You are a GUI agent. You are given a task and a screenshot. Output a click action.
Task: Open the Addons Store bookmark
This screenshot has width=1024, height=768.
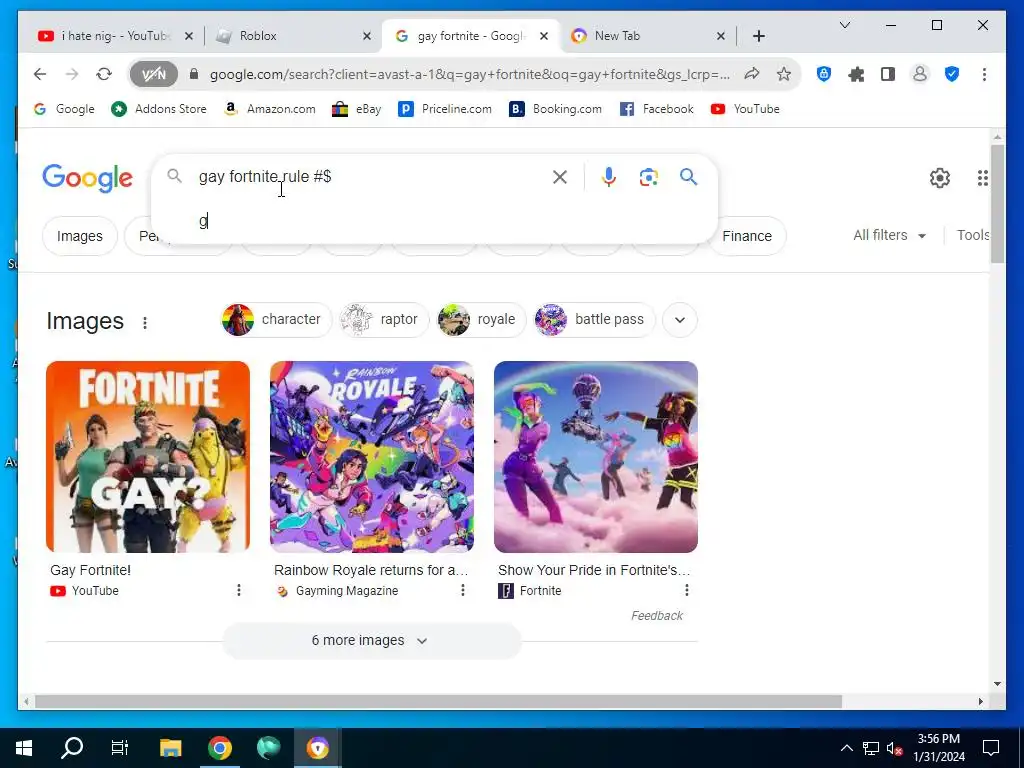[x=159, y=109]
